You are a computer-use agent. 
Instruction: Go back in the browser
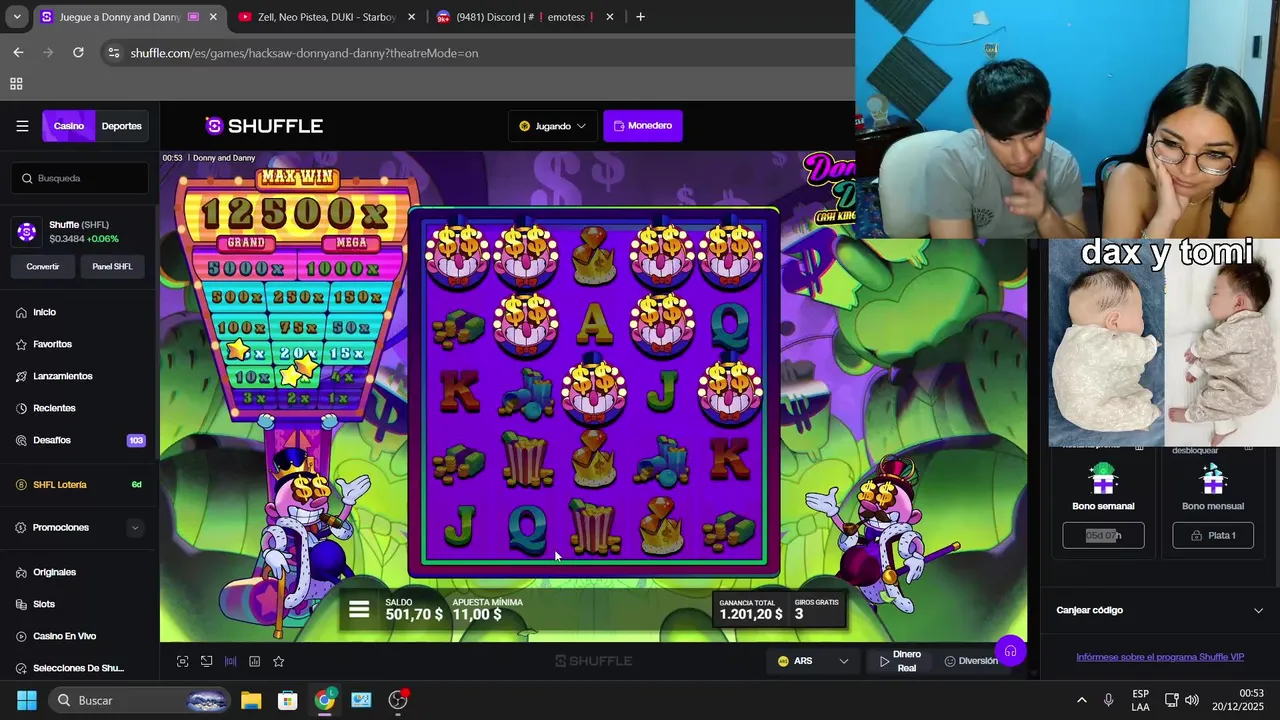[x=18, y=53]
